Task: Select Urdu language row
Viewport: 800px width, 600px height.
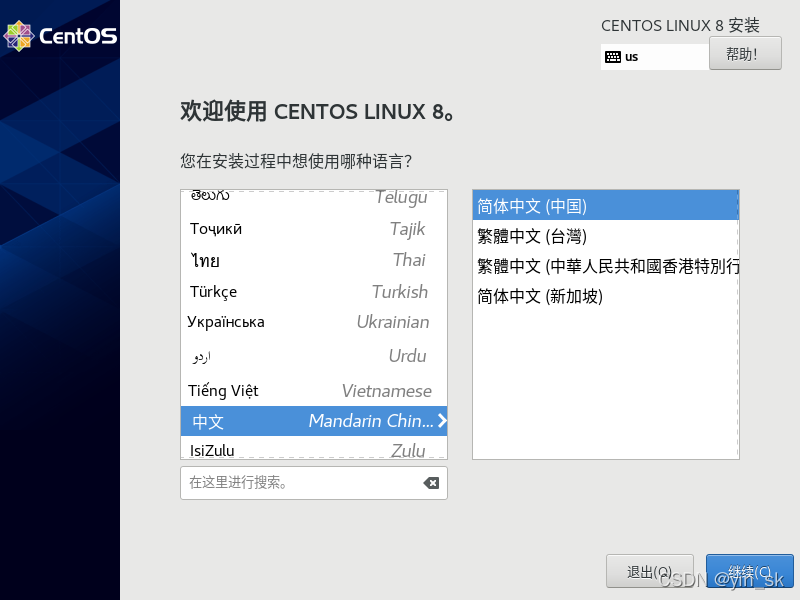Action: pyautogui.click(x=314, y=356)
